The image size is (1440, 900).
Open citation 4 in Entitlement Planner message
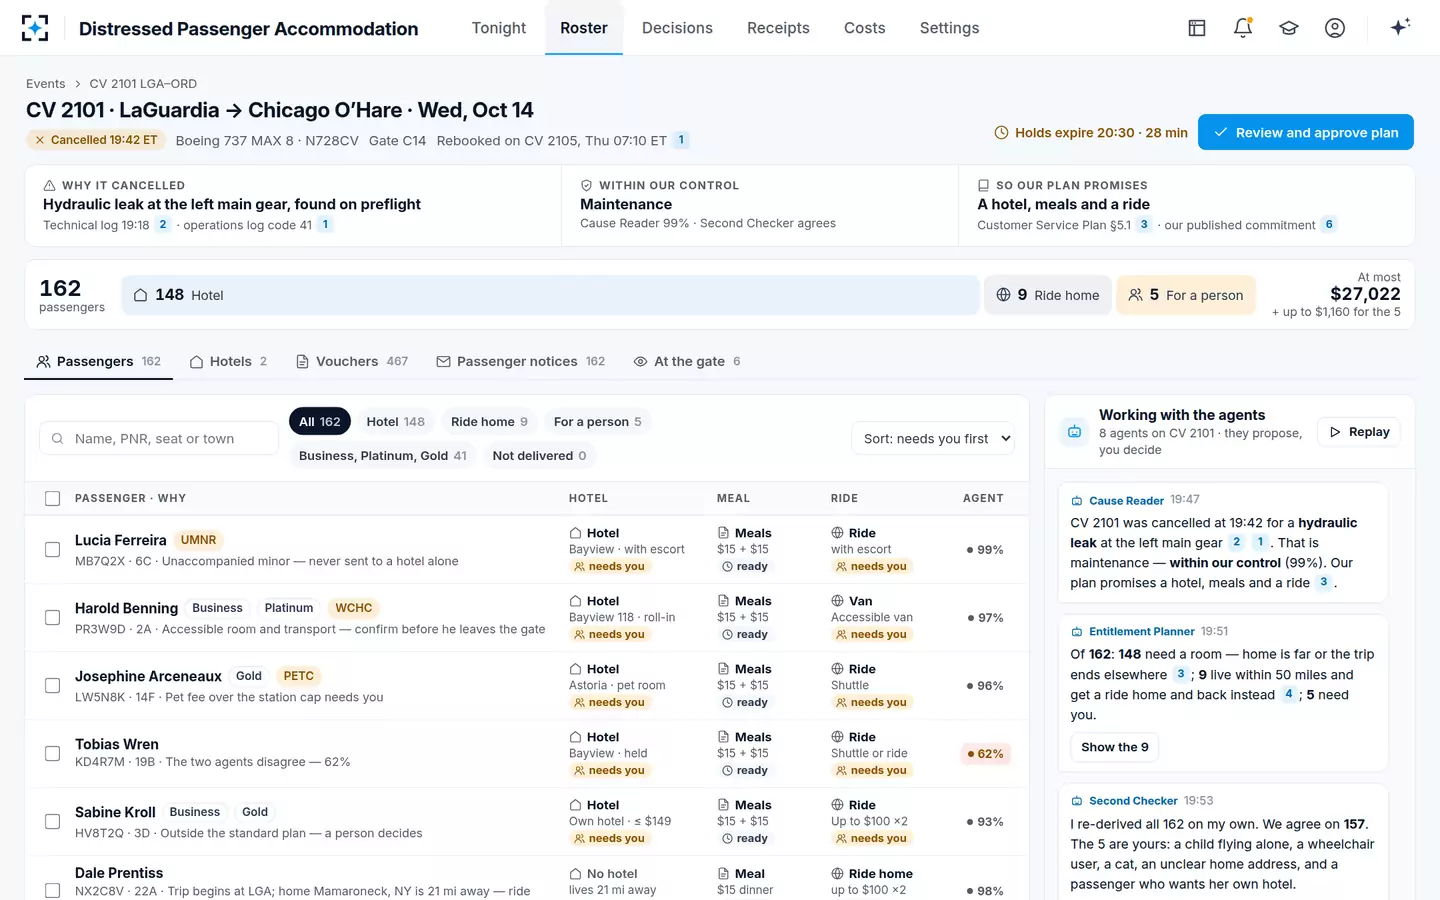coord(1288,694)
